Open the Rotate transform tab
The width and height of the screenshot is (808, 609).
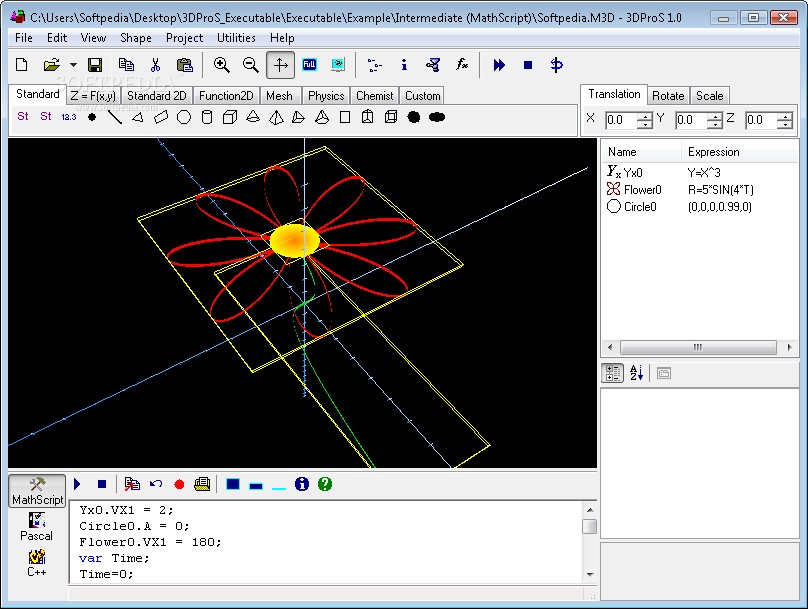[668, 96]
